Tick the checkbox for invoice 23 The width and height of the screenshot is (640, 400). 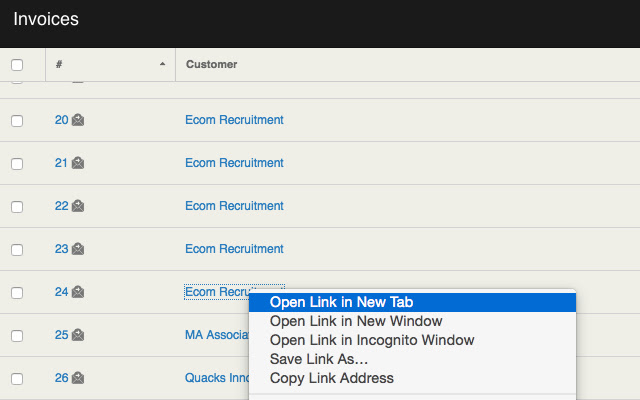pos(17,249)
